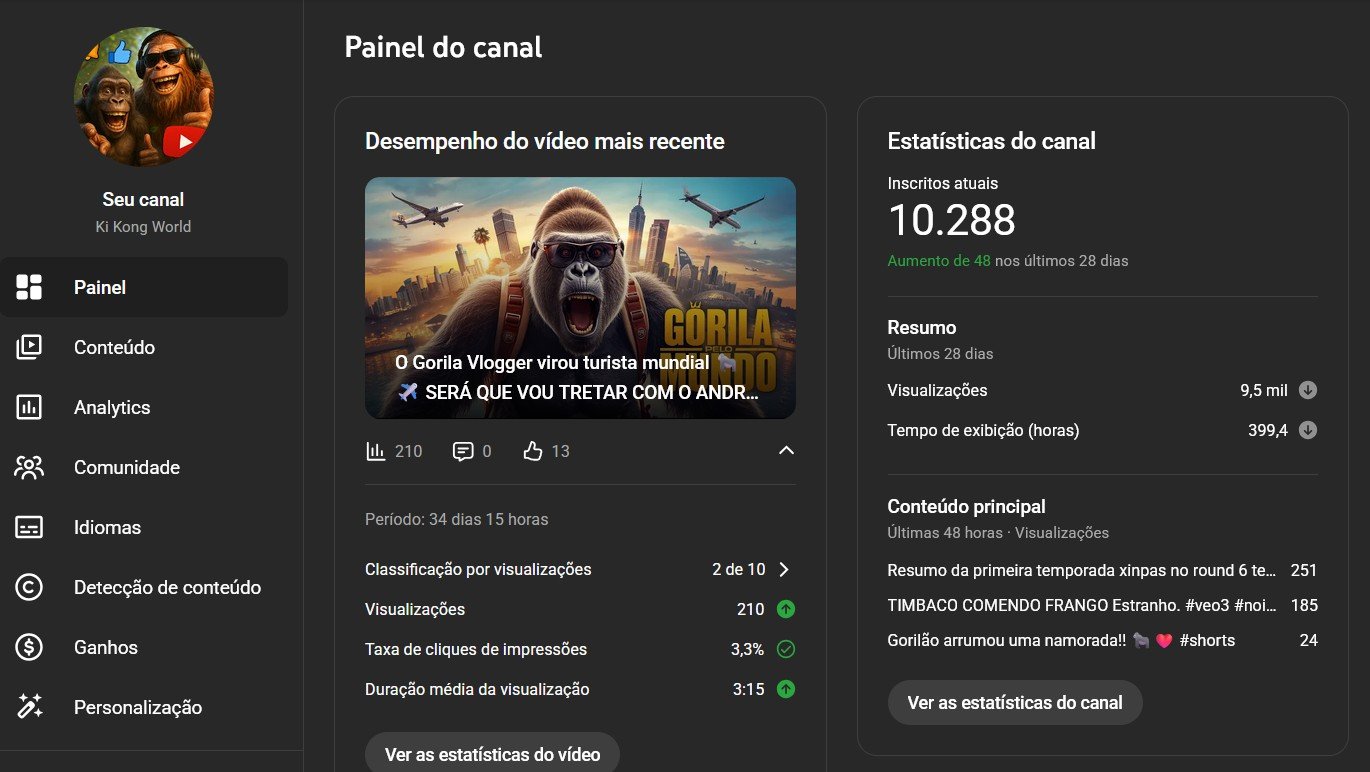
Task: Open video 'TIMBACO COMENDO FRANGO Estranho'
Action: [1082, 605]
